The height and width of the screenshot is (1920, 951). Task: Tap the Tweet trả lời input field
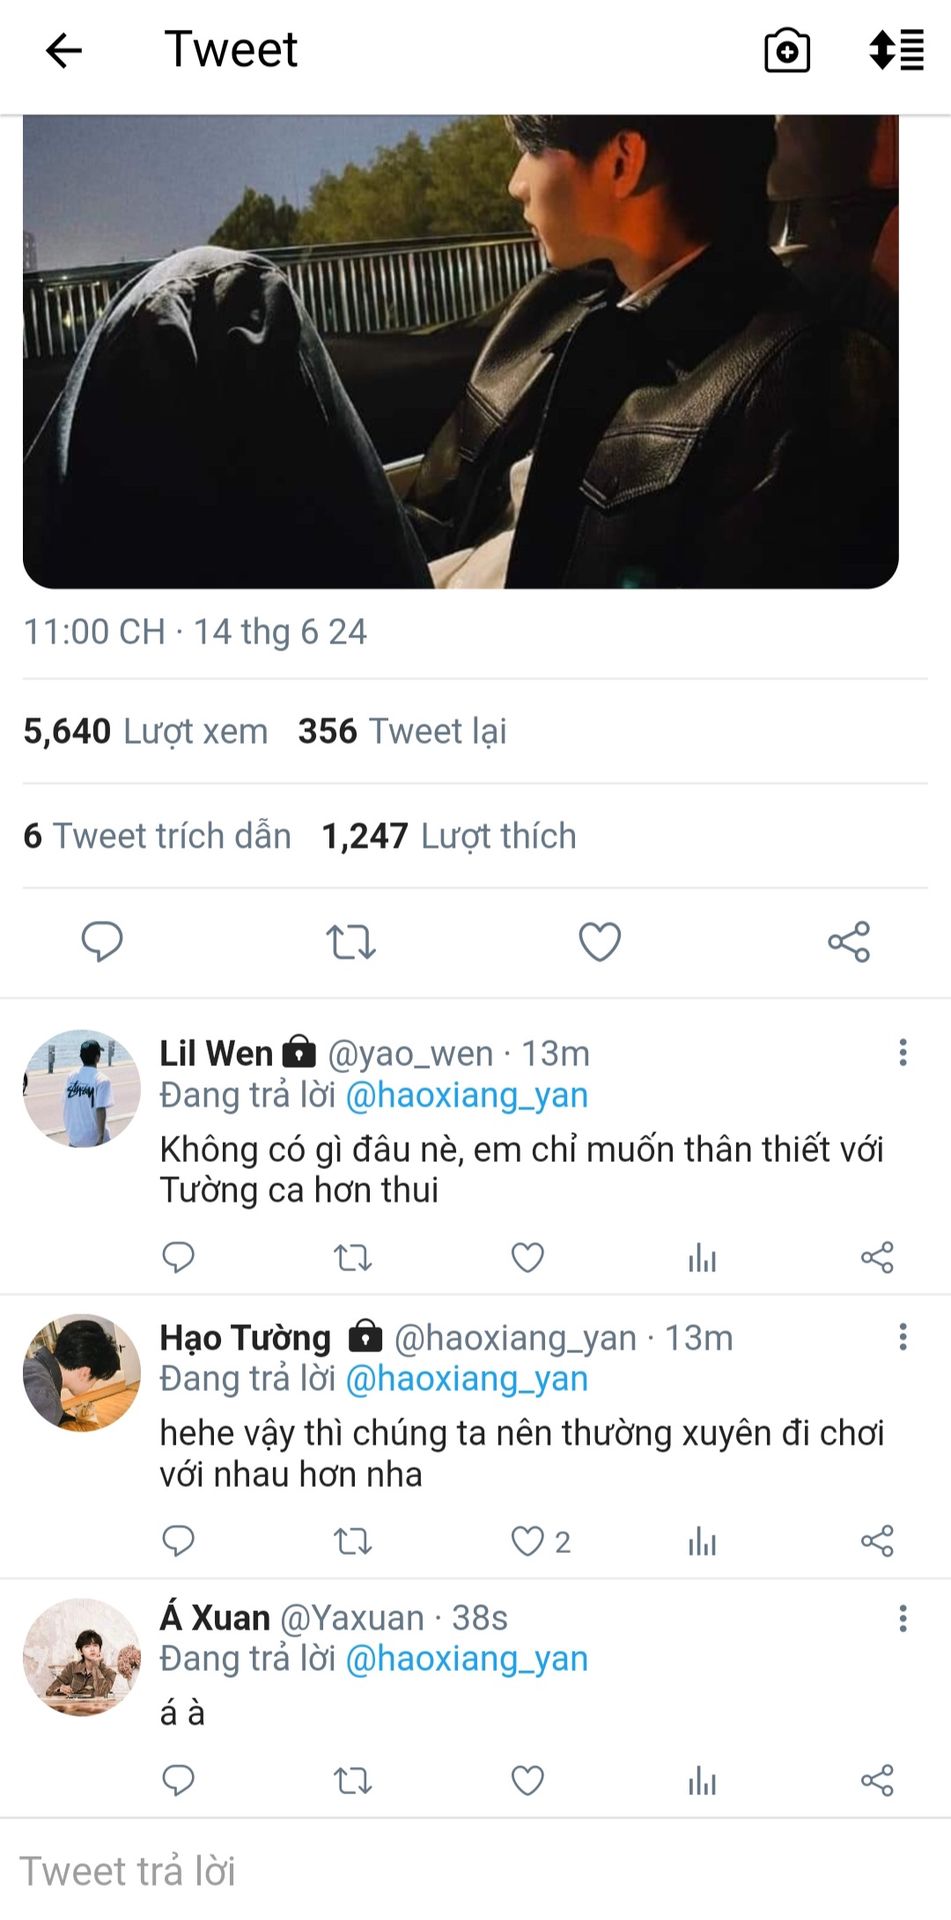tap(475, 1870)
